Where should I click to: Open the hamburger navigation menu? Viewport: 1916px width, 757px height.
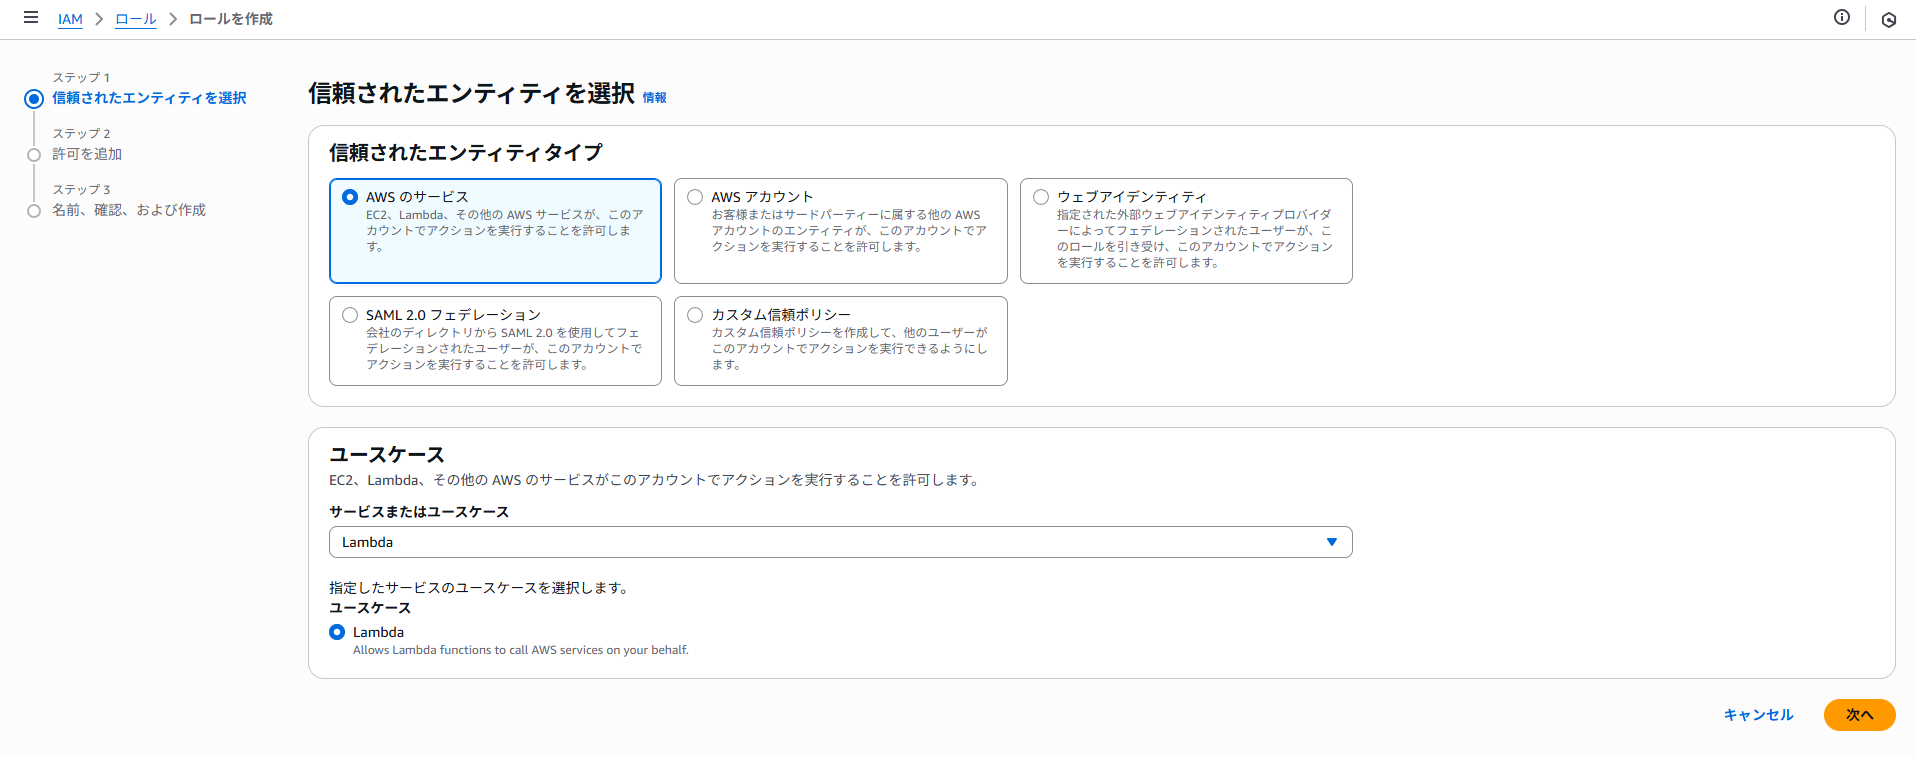tap(31, 18)
